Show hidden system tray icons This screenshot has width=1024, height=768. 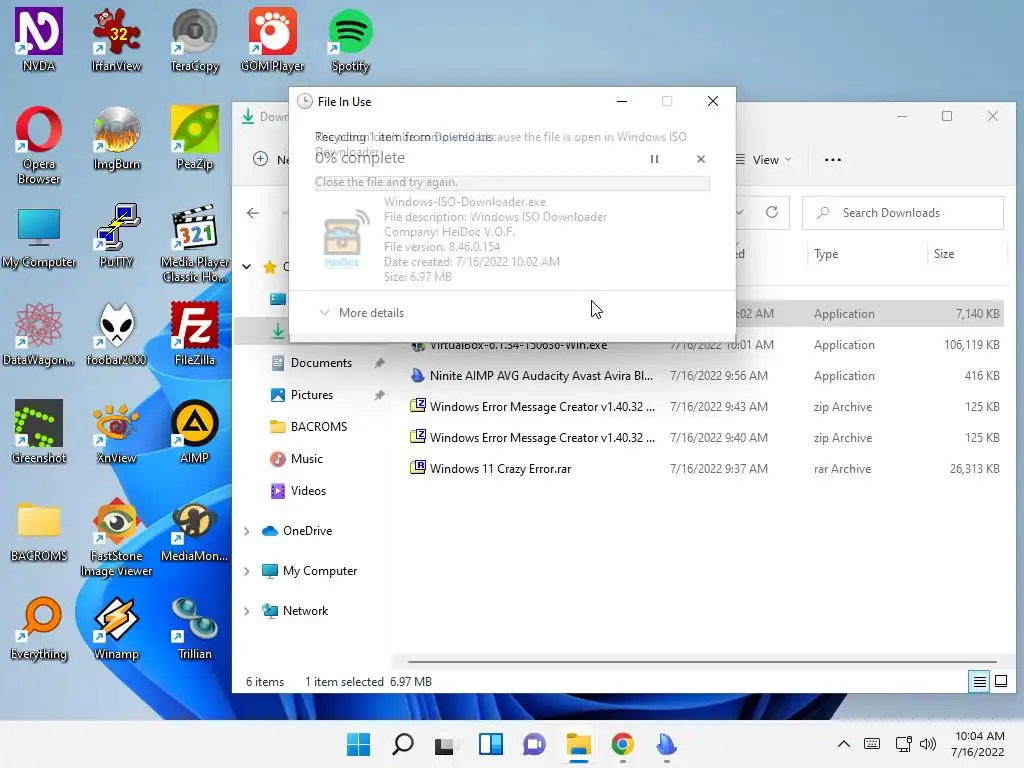click(844, 744)
